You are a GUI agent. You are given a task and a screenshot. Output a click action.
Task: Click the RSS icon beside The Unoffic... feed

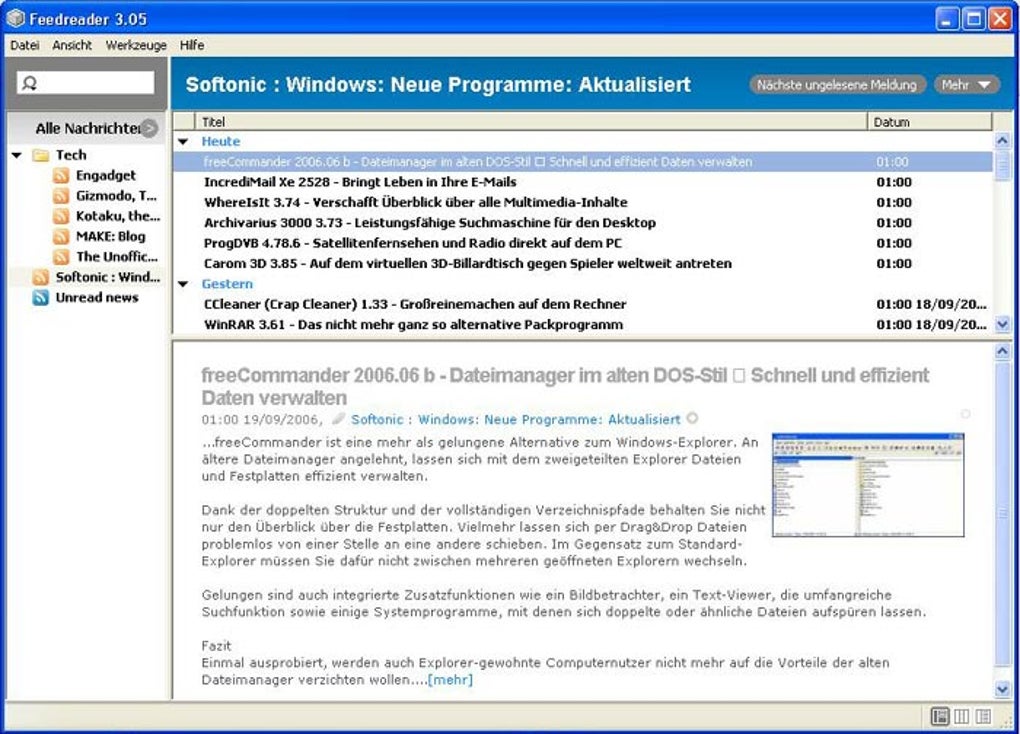point(61,257)
